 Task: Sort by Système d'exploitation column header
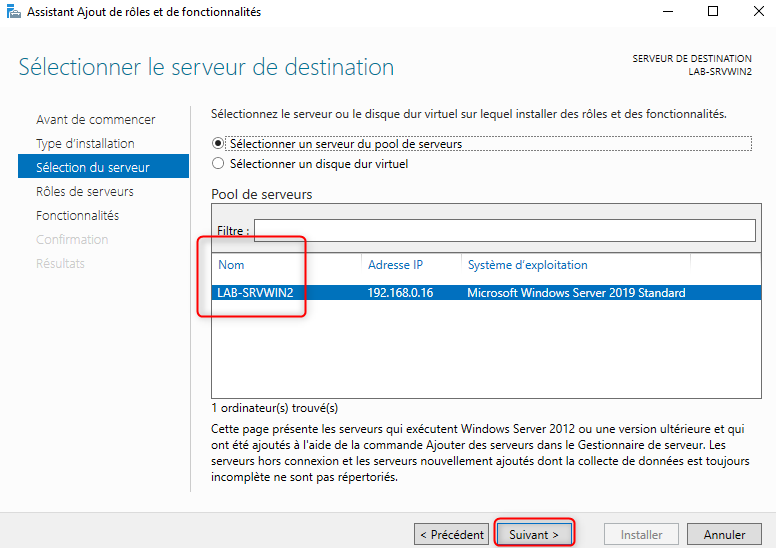click(528, 265)
